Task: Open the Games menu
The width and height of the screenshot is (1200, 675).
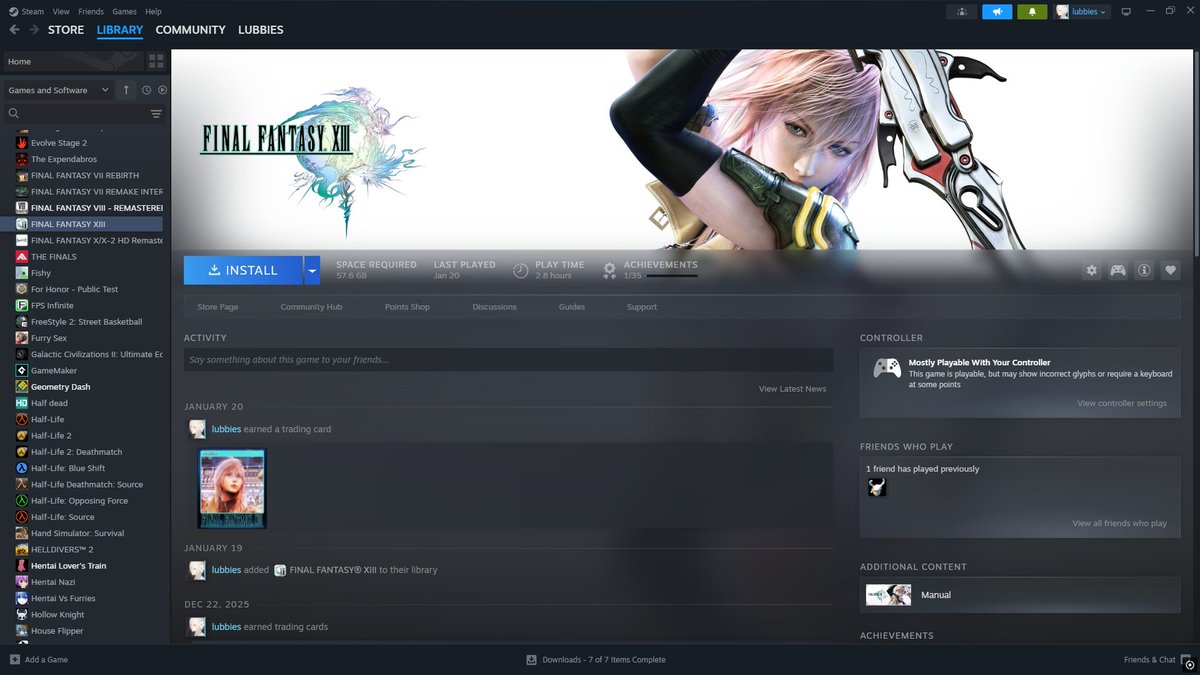Action: tap(124, 12)
